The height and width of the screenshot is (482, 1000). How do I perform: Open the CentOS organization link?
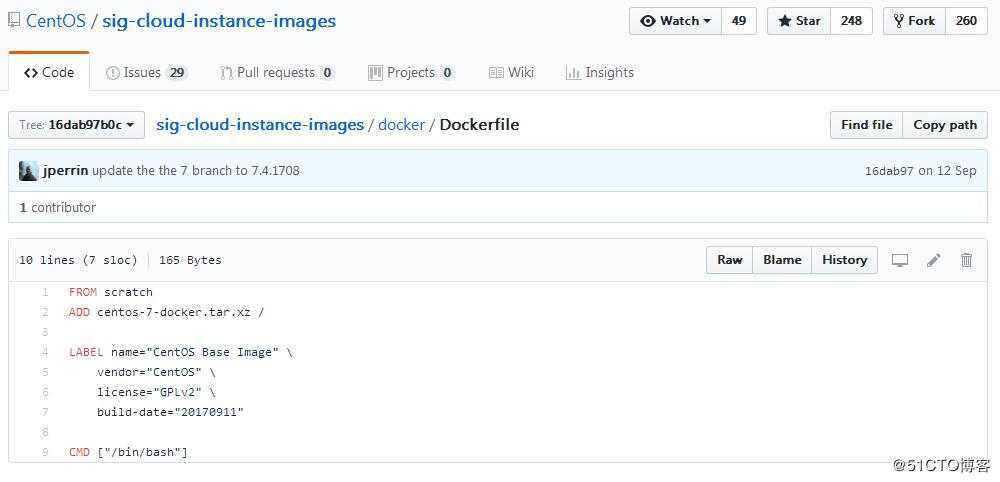click(55, 21)
